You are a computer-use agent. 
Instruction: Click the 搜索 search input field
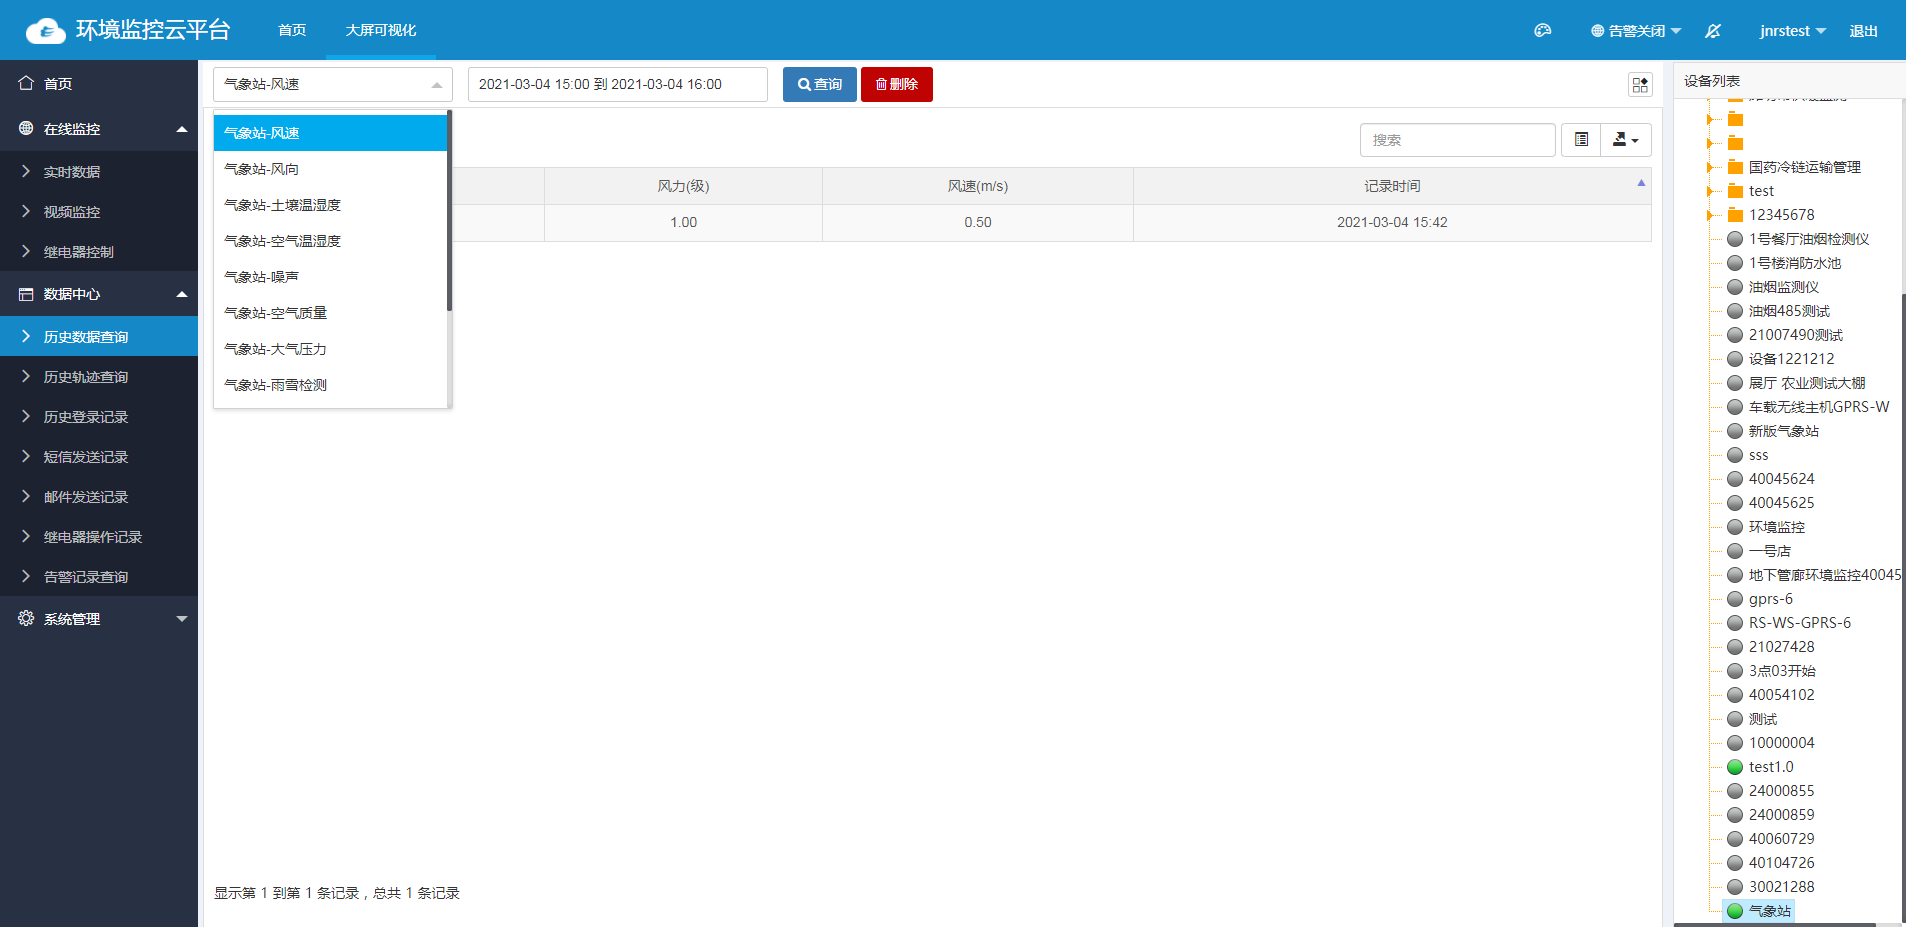(1457, 140)
